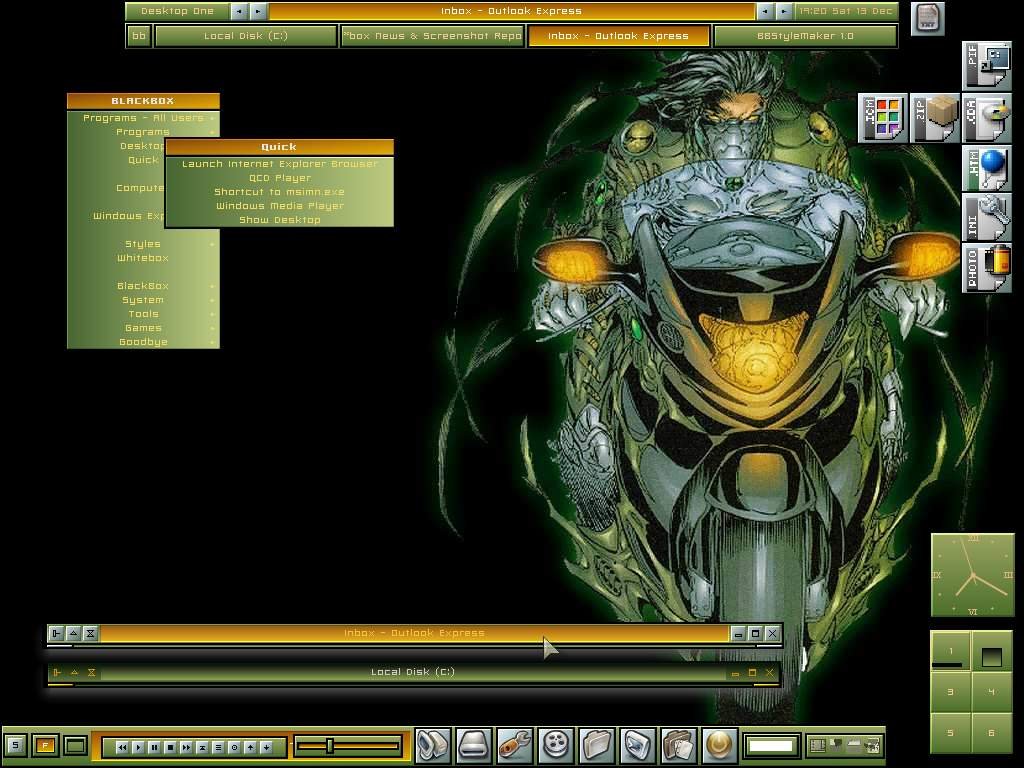Open the PHOTO film roll desktop icon
1024x768 pixels.
[987, 268]
